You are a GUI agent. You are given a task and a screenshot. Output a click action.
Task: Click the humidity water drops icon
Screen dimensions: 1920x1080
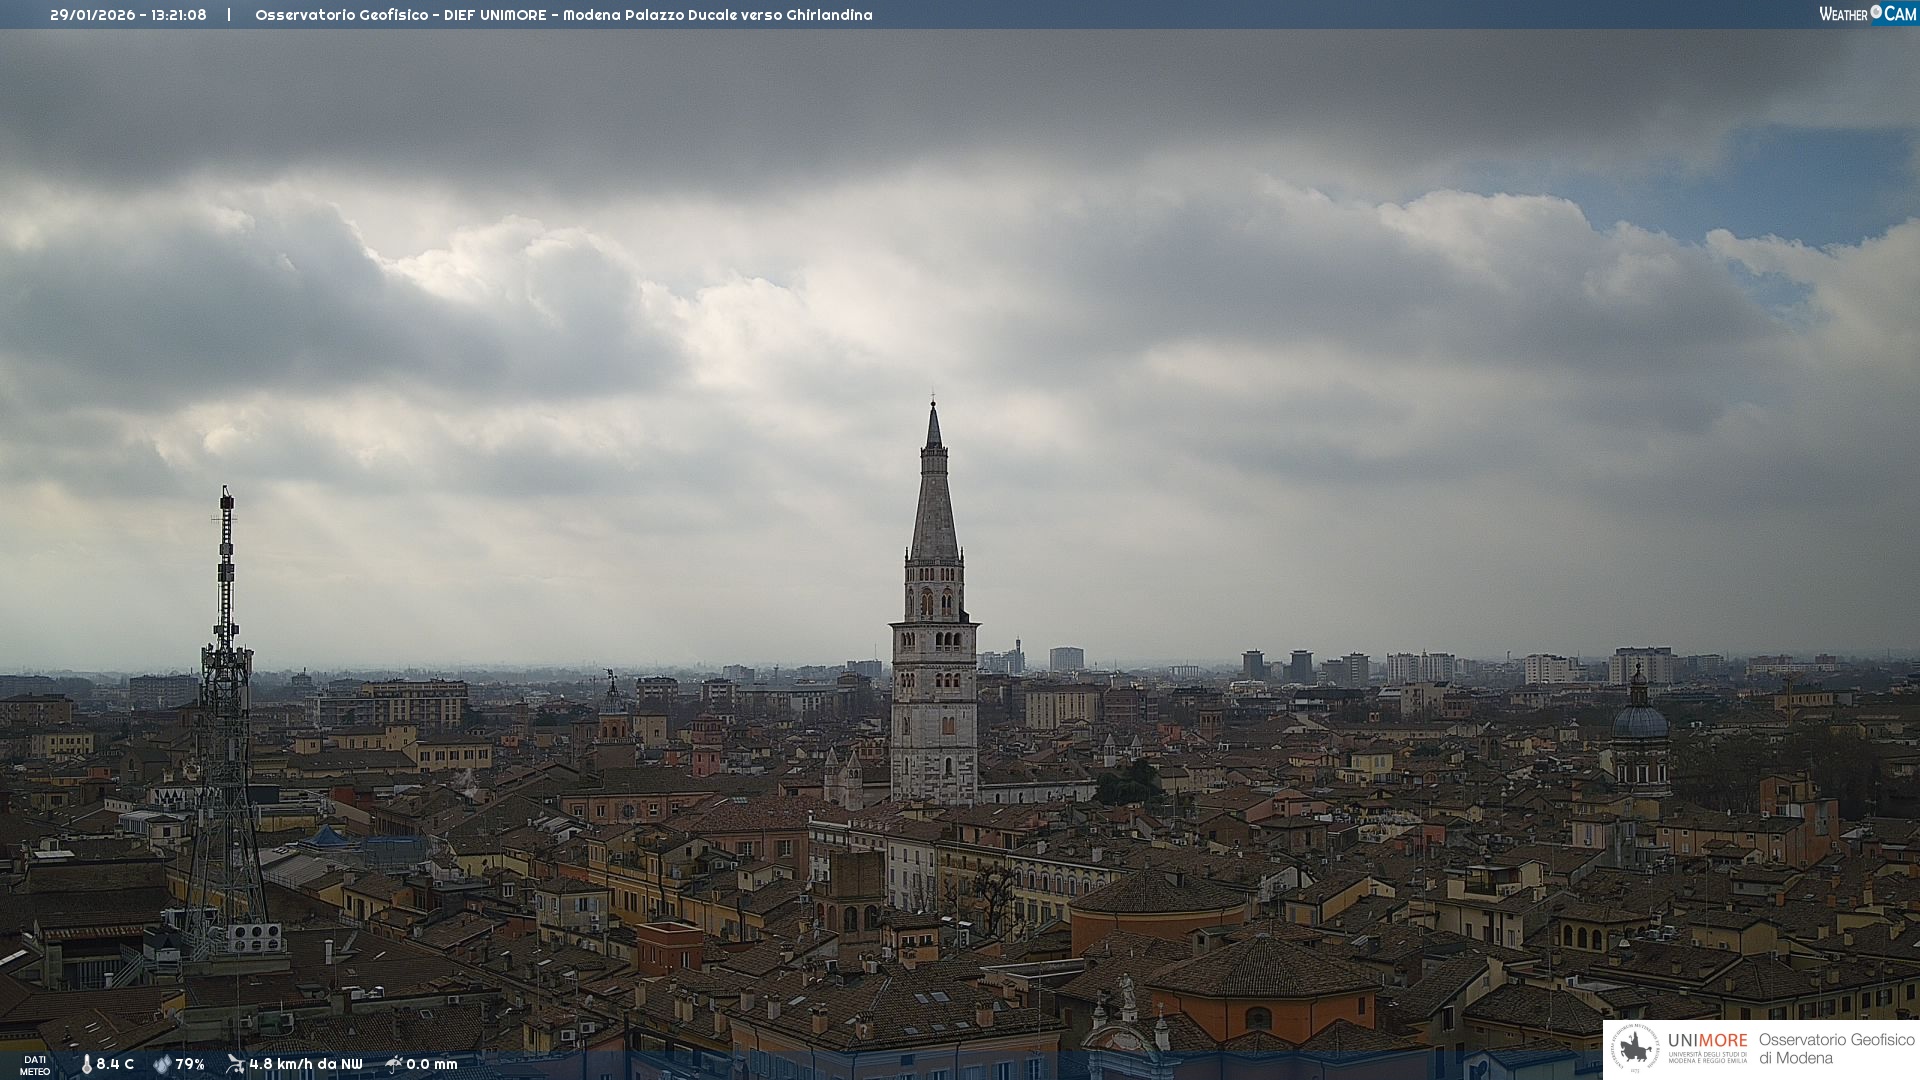tap(162, 1064)
